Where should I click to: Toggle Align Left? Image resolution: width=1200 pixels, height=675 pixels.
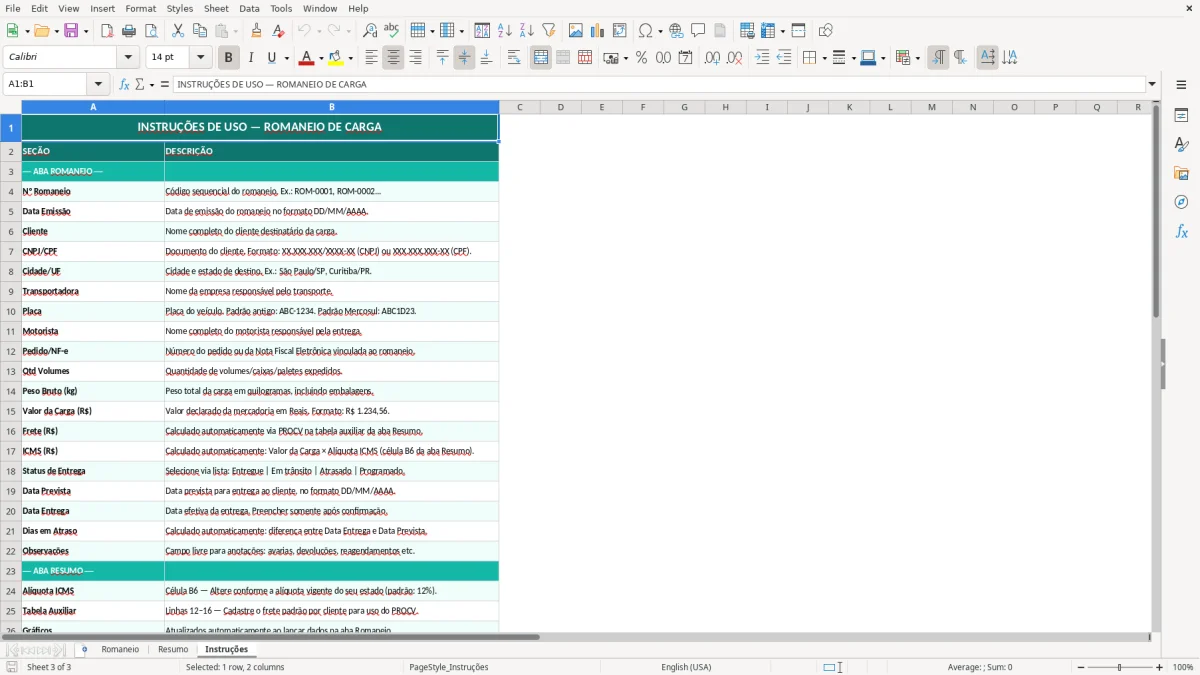pos(371,58)
